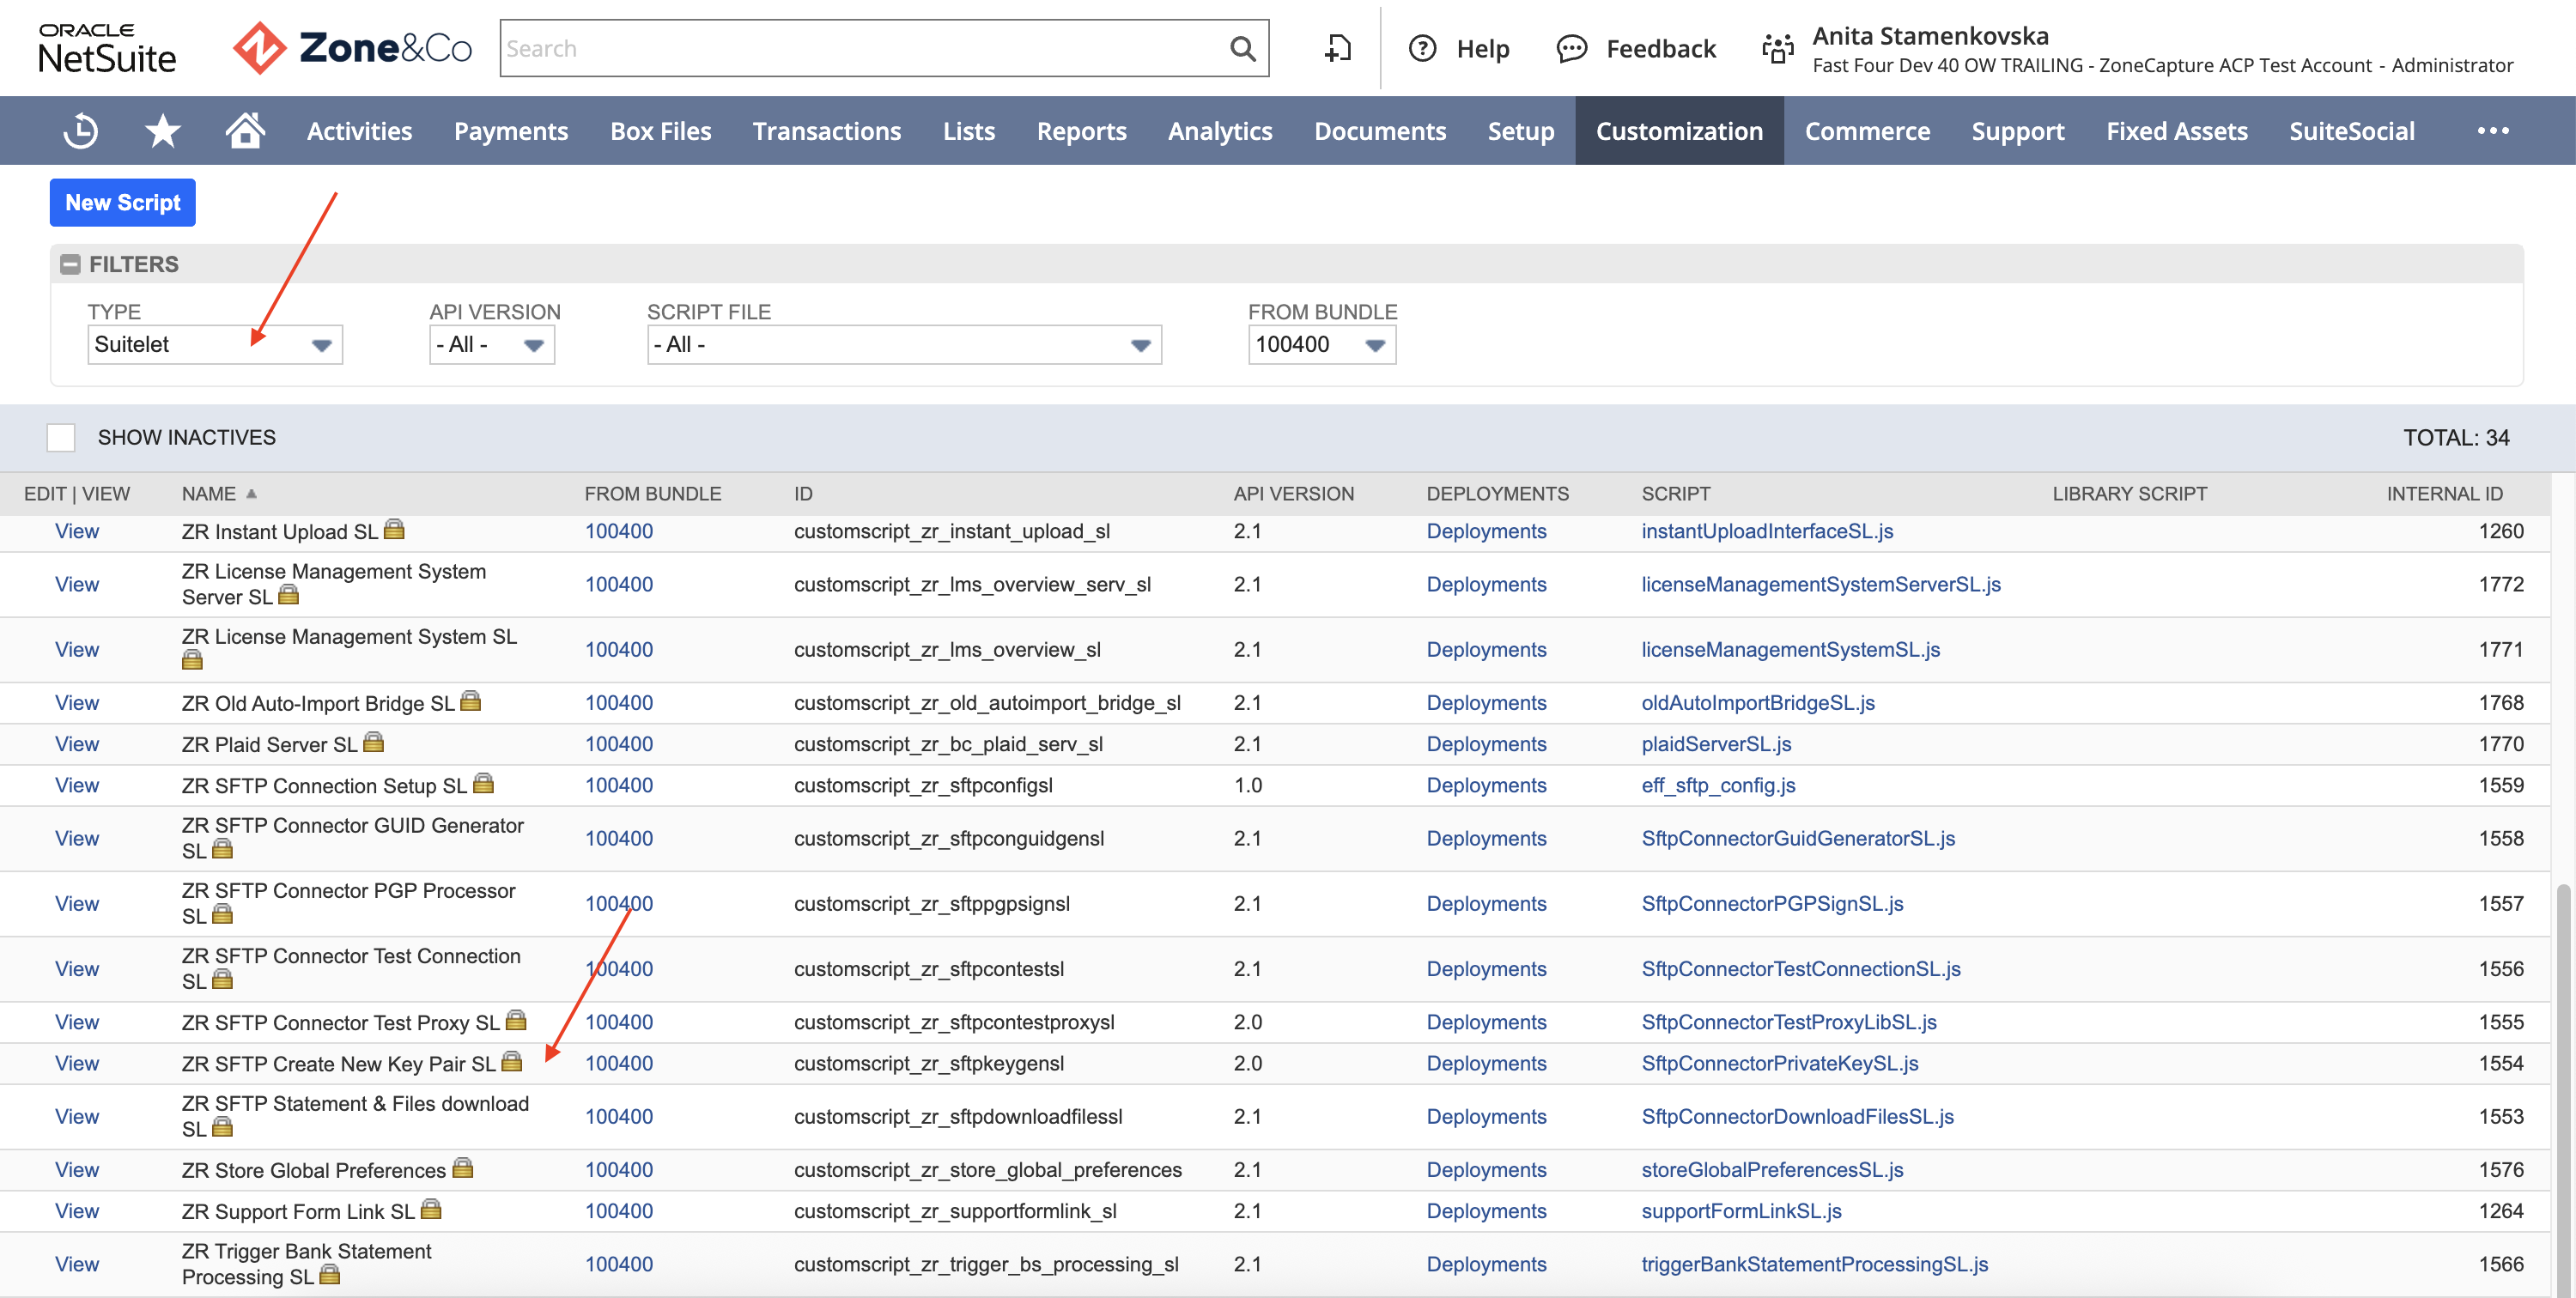Click the change roles people icon
Screen dimensions: 2576x1298
[1777, 48]
